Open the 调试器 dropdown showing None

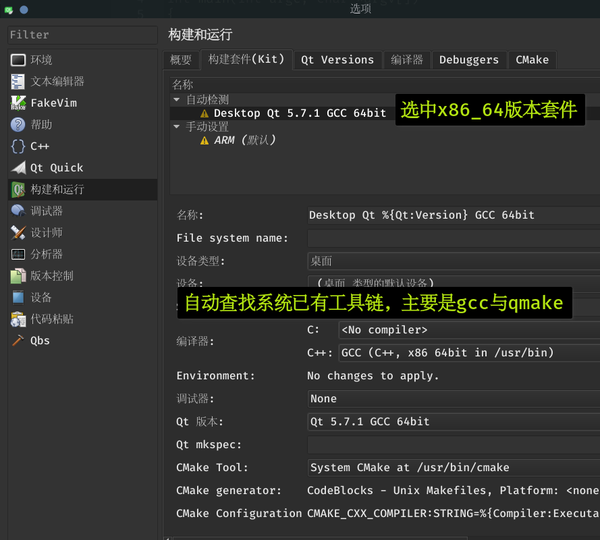click(x=453, y=399)
